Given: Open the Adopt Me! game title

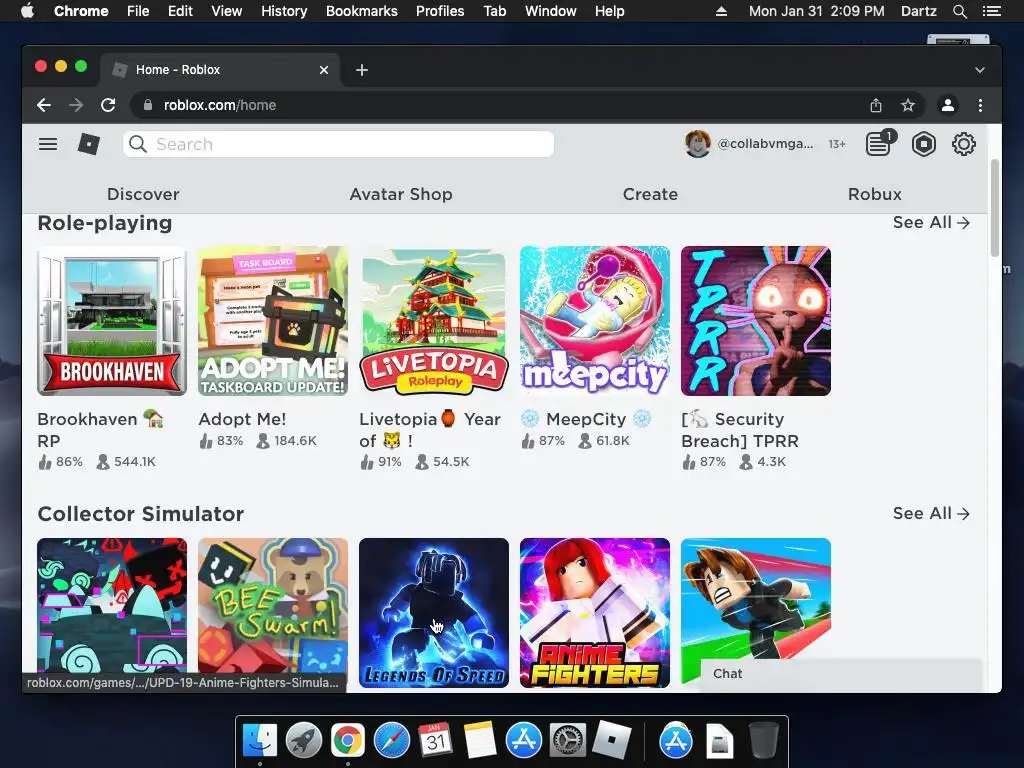Looking at the screenshot, I should tap(242, 419).
